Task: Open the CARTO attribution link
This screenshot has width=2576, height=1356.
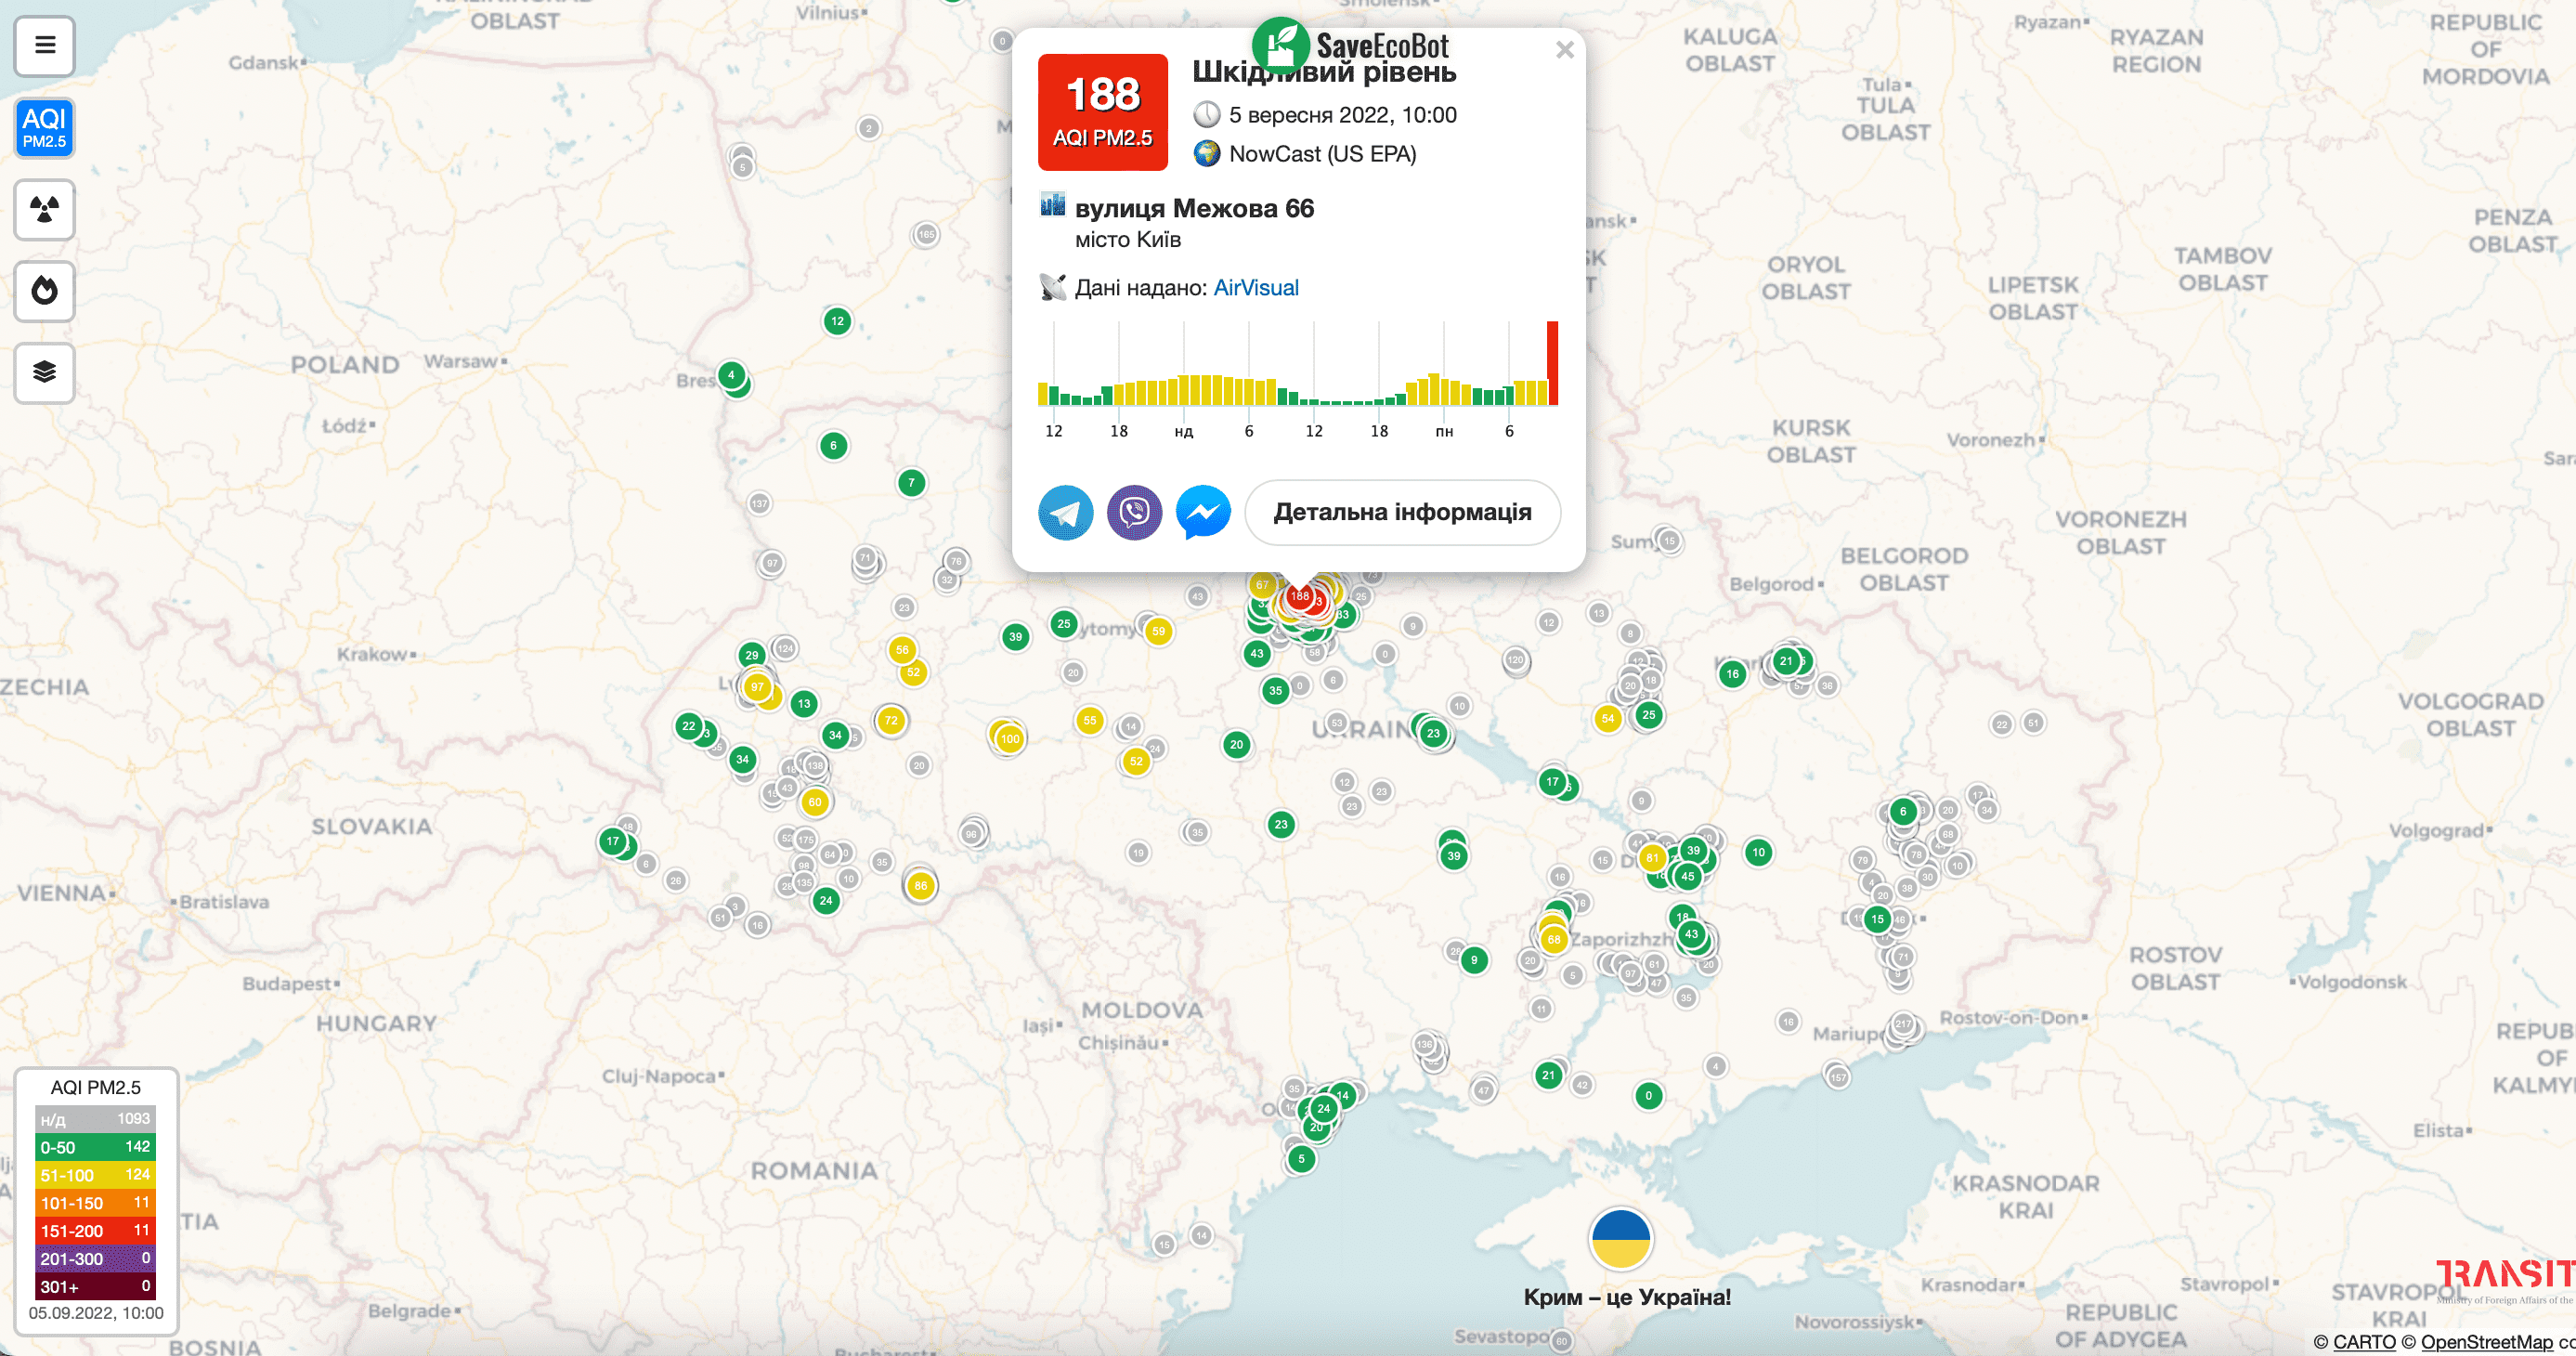Action: (x=2363, y=1342)
